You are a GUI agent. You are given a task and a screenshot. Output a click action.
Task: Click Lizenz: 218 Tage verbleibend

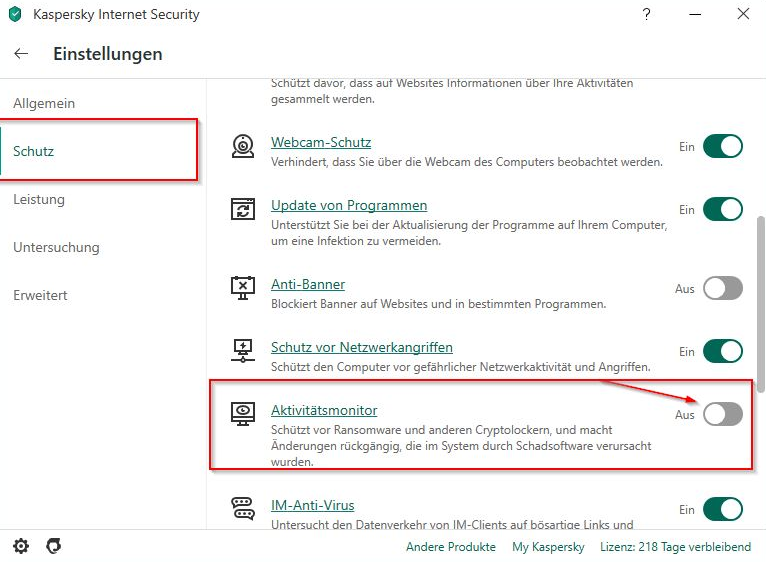tap(676, 546)
